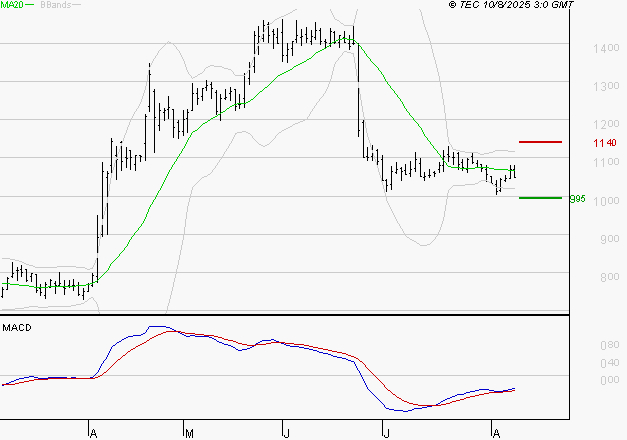Click the TEC 10/8/2025 3:0 GMT copyright text

coord(511,5)
